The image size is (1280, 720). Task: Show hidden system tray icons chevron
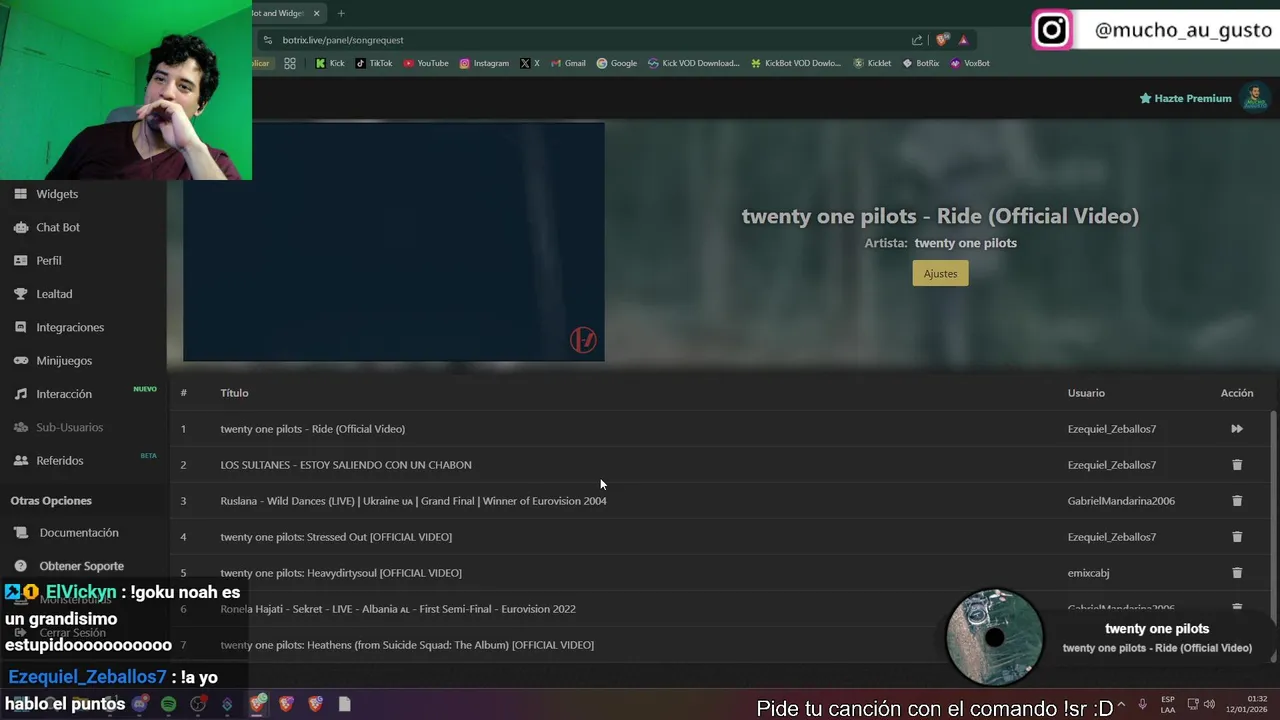point(1120,704)
